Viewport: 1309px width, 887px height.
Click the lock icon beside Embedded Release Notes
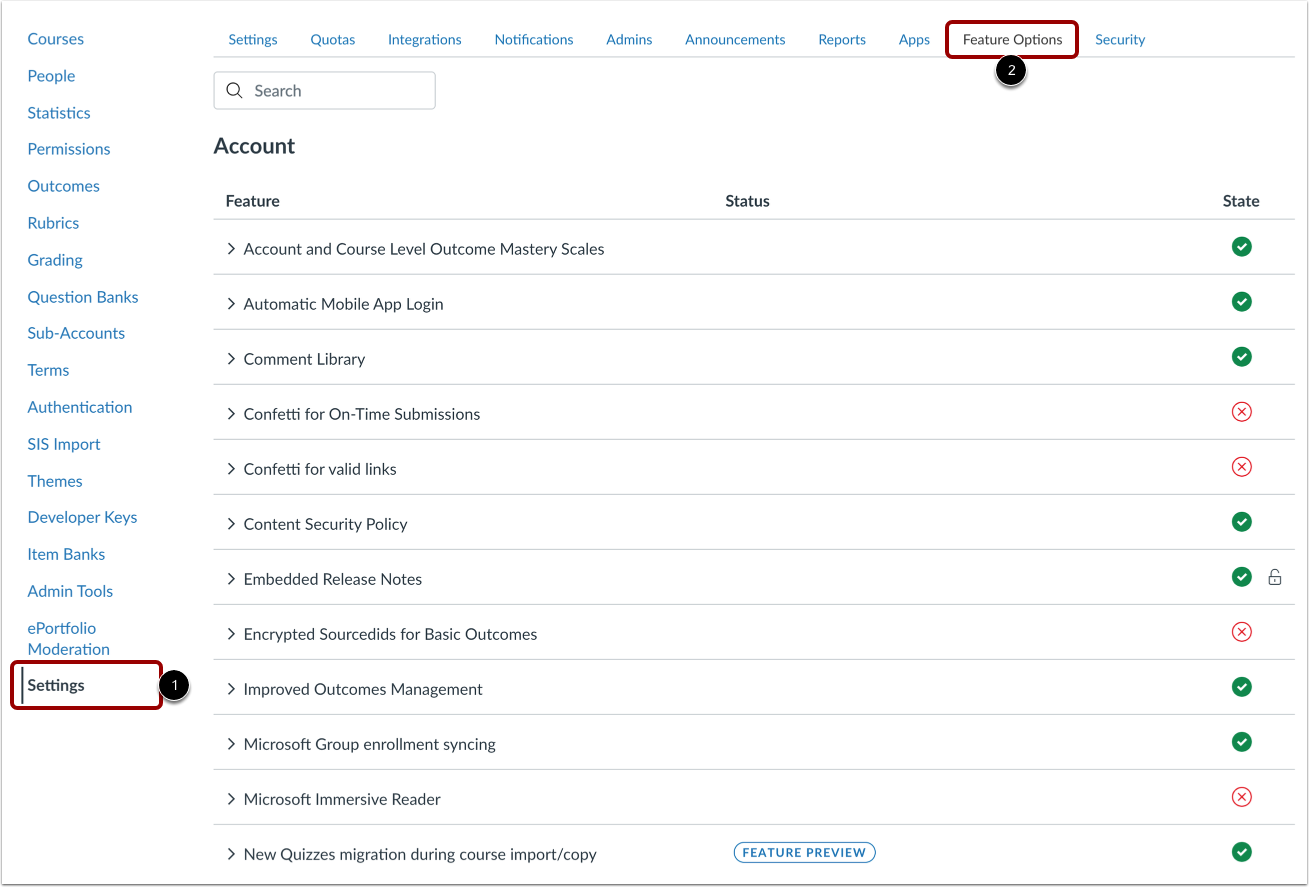click(1275, 577)
